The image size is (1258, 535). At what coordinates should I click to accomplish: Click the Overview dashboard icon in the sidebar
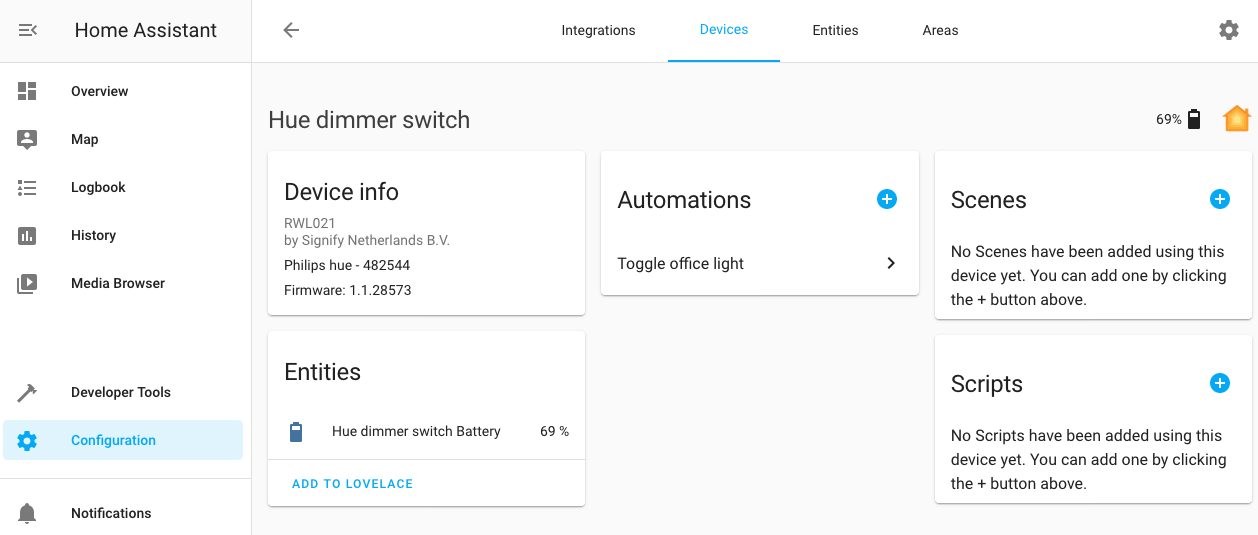pyautogui.click(x=27, y=91)
